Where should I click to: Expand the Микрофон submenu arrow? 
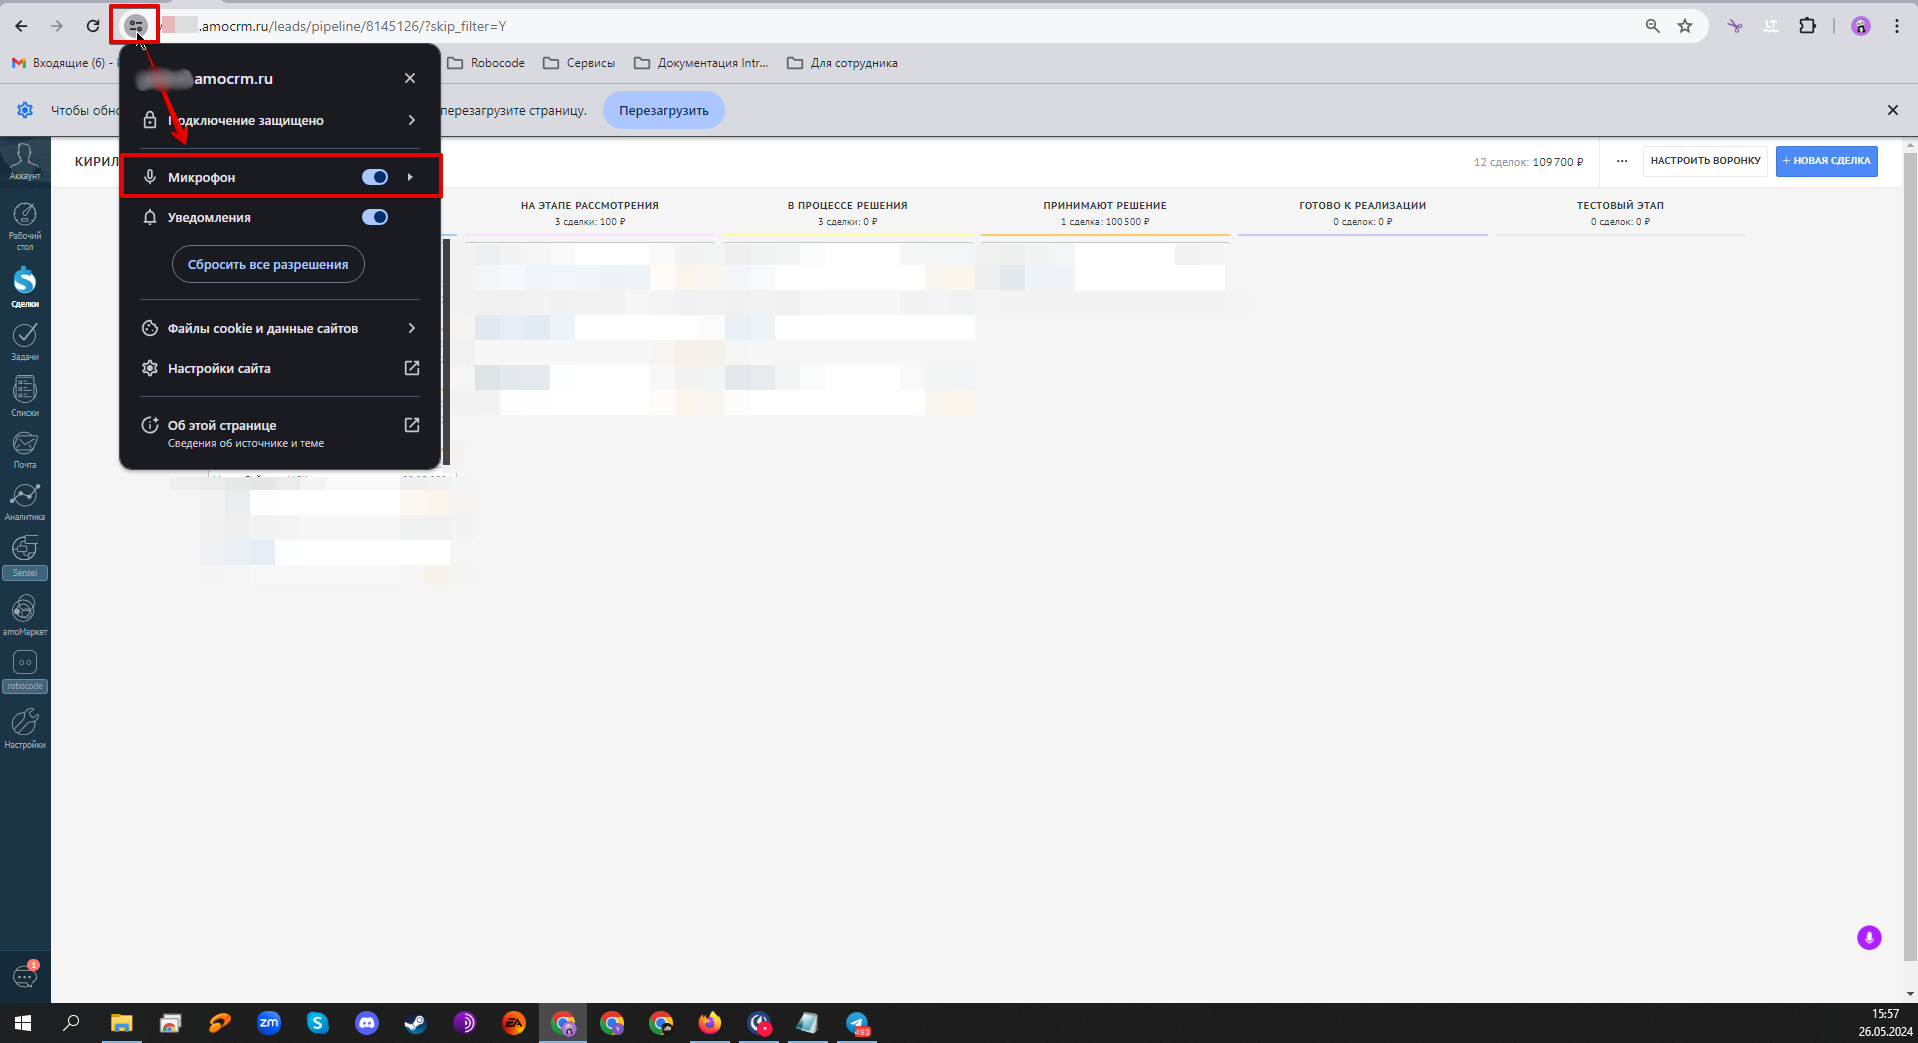(410, 177)
